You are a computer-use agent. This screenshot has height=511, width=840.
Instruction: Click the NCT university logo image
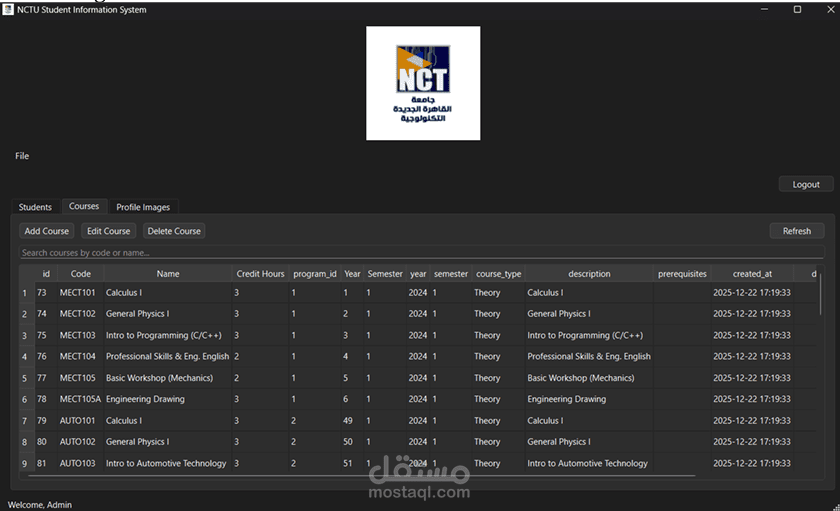pyautogui.click(x=423, y=83)
